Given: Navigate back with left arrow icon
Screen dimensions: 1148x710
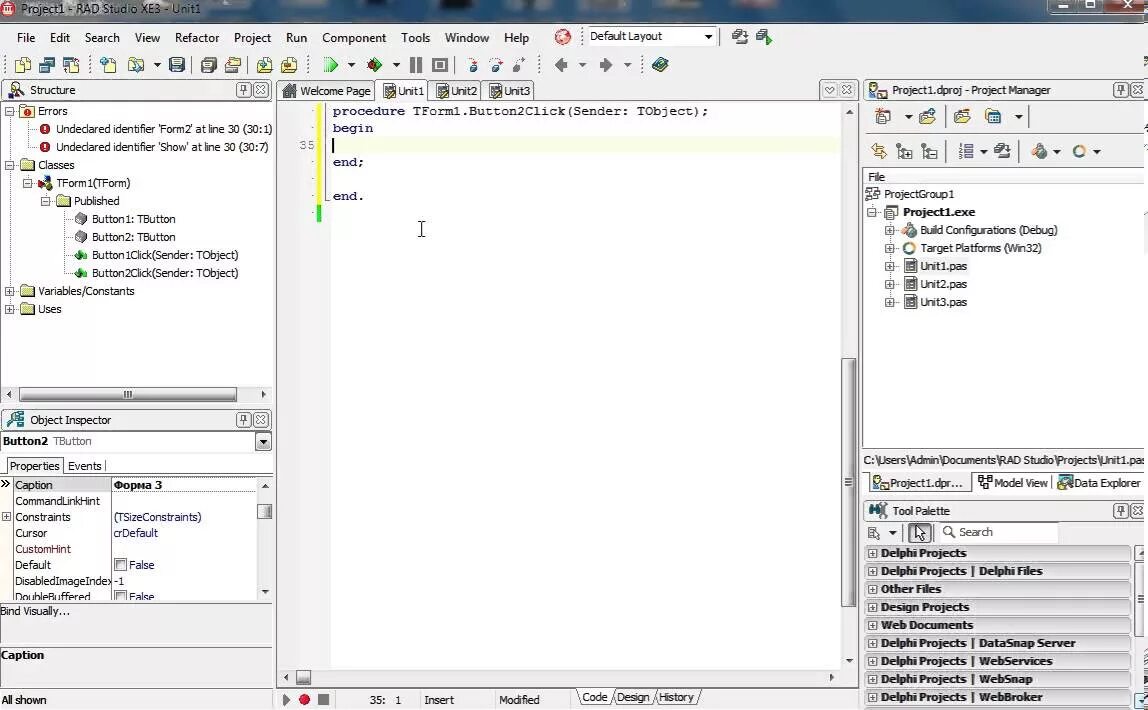Looking at the screenshot, I should tap(562, 65).
